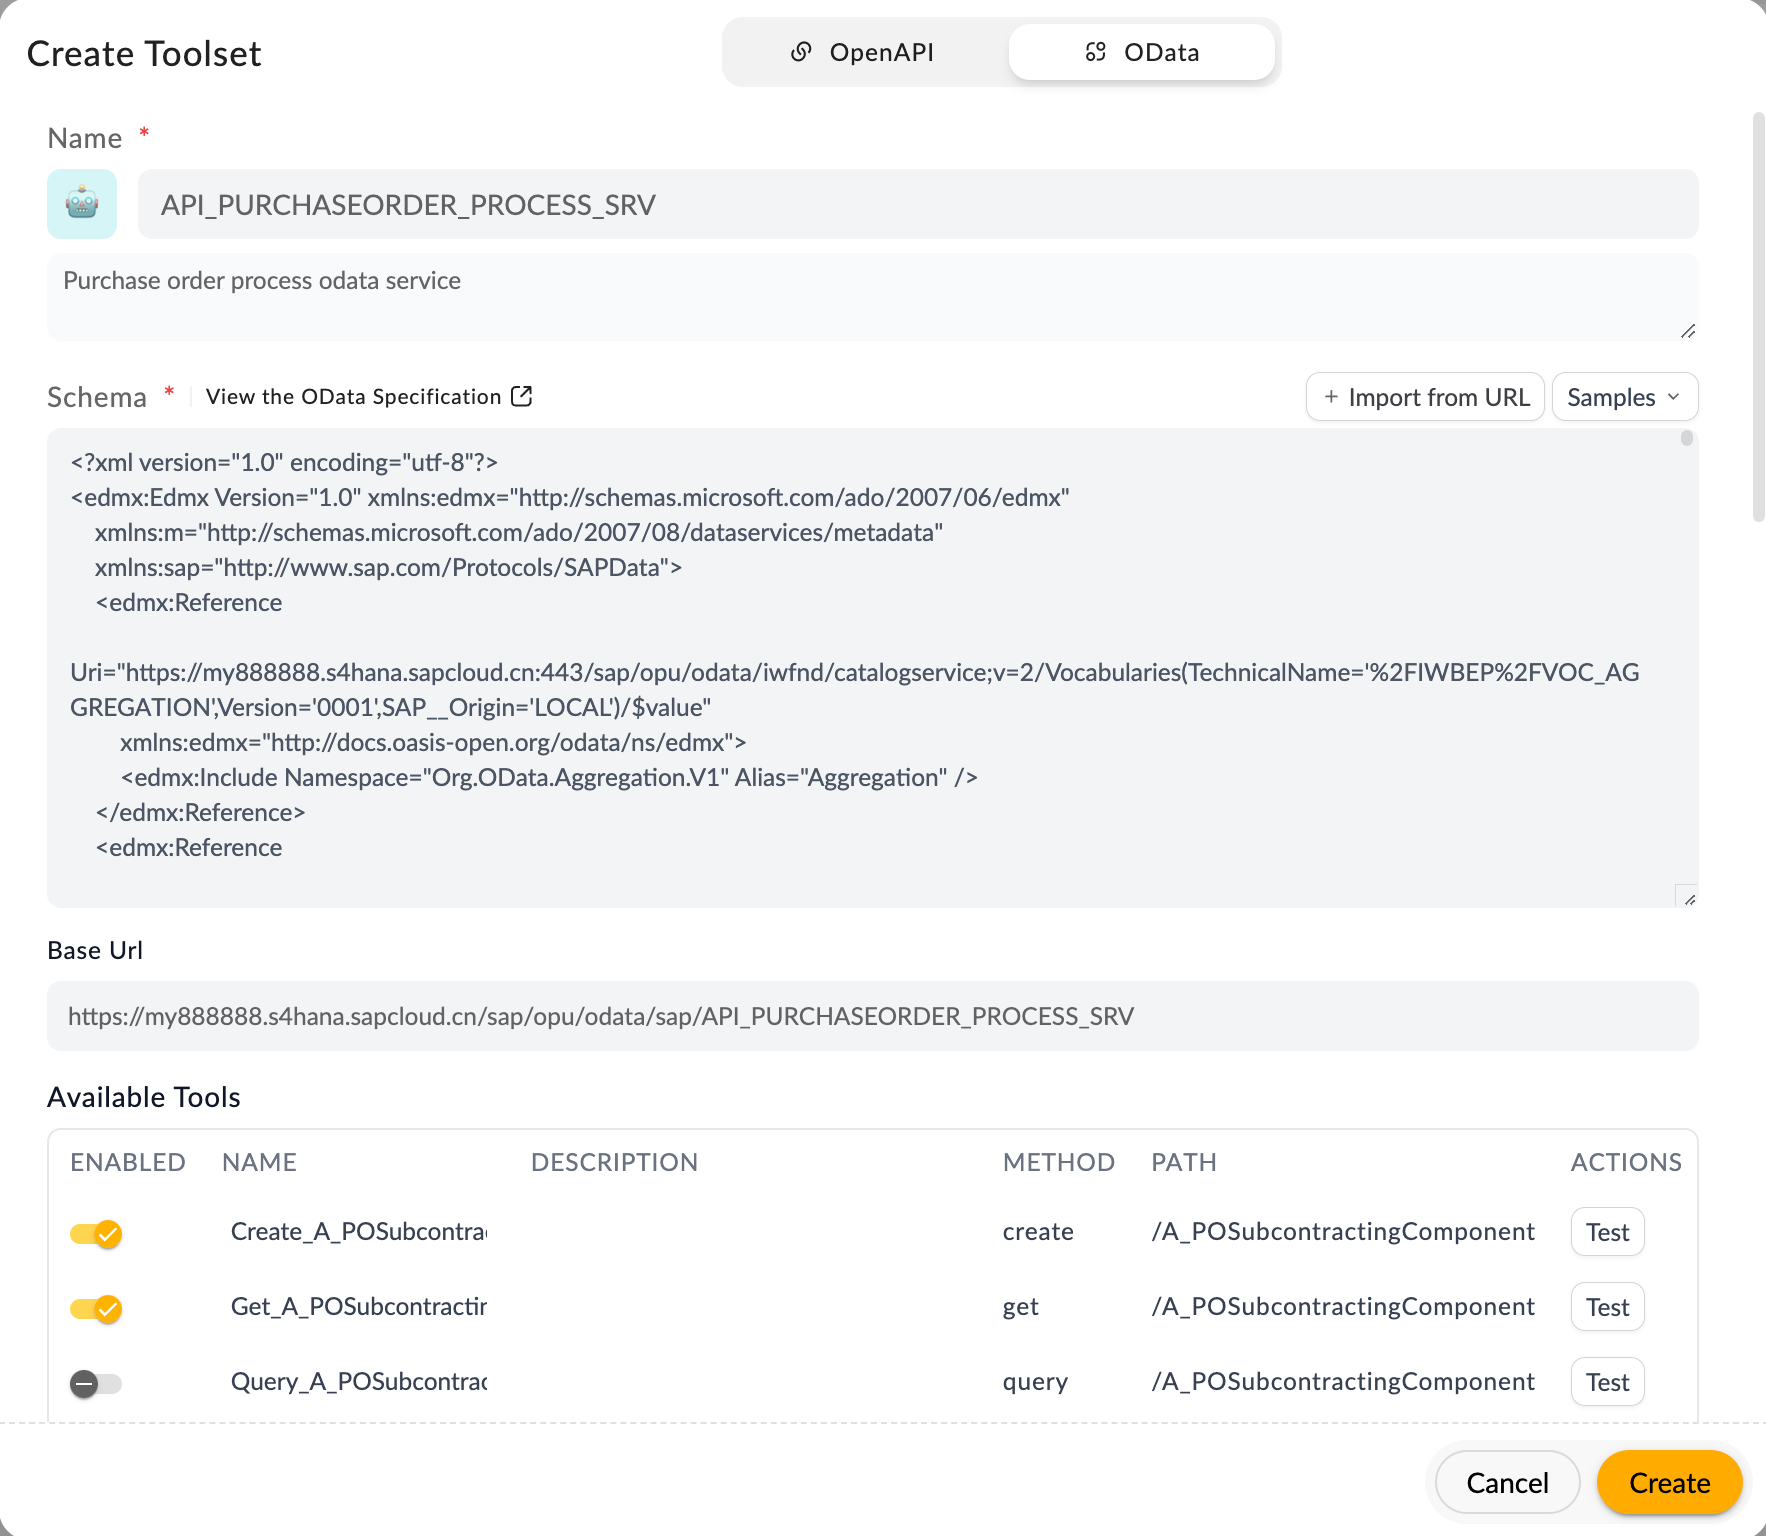This screenshot has height=1536, width=1766.
Task: Test the Get_A_POSubcontracting tool
Action: click(1607, 1307)
